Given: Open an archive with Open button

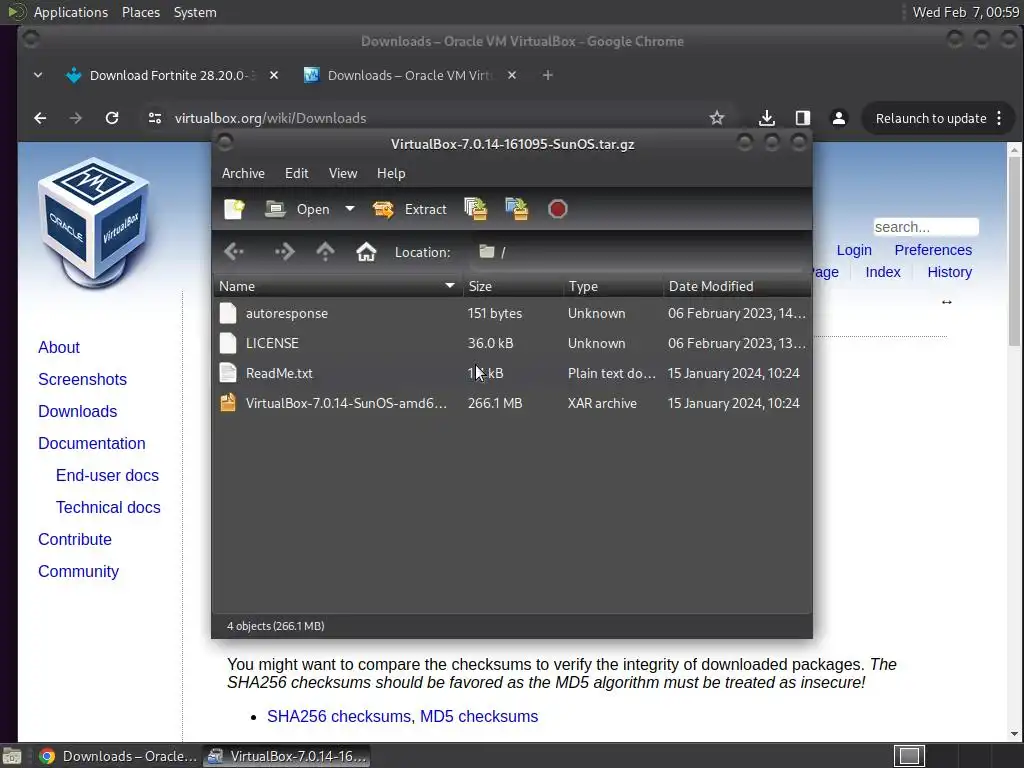Looking at the screenshot, I should [297, 209].
